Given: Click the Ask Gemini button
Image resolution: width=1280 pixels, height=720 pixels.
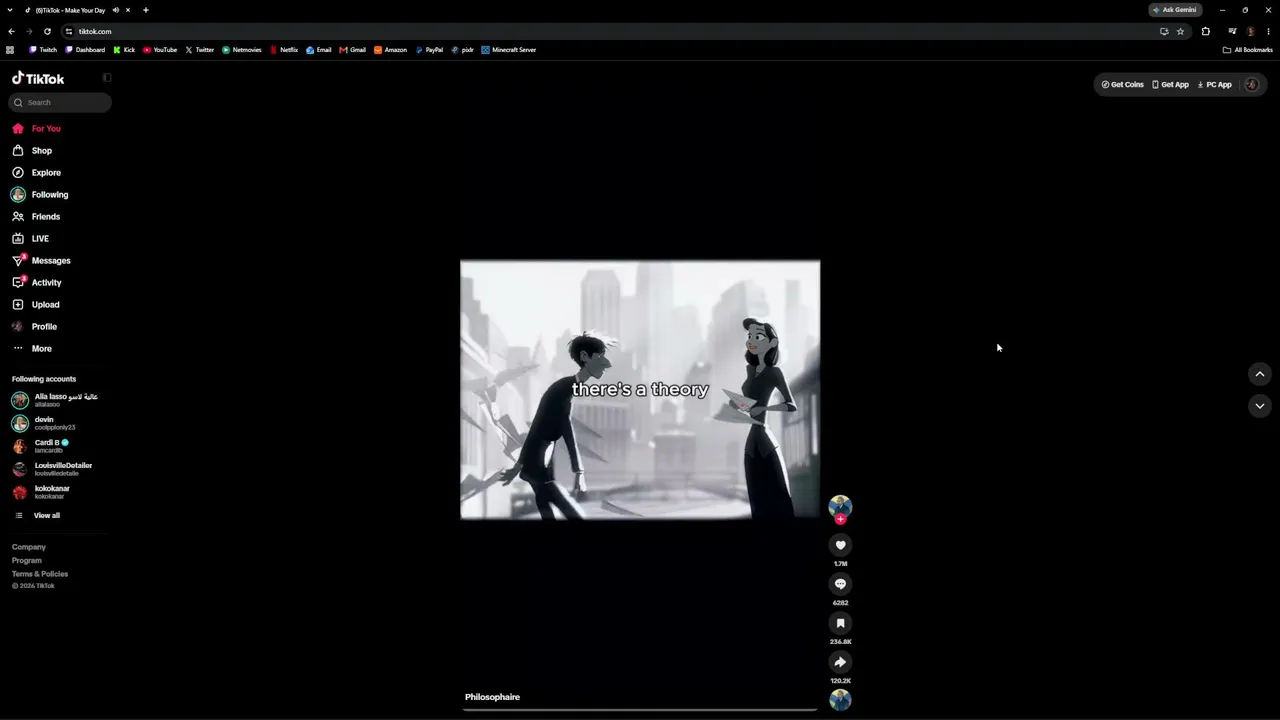Looking at the screenshot, I should point(1174,10).
